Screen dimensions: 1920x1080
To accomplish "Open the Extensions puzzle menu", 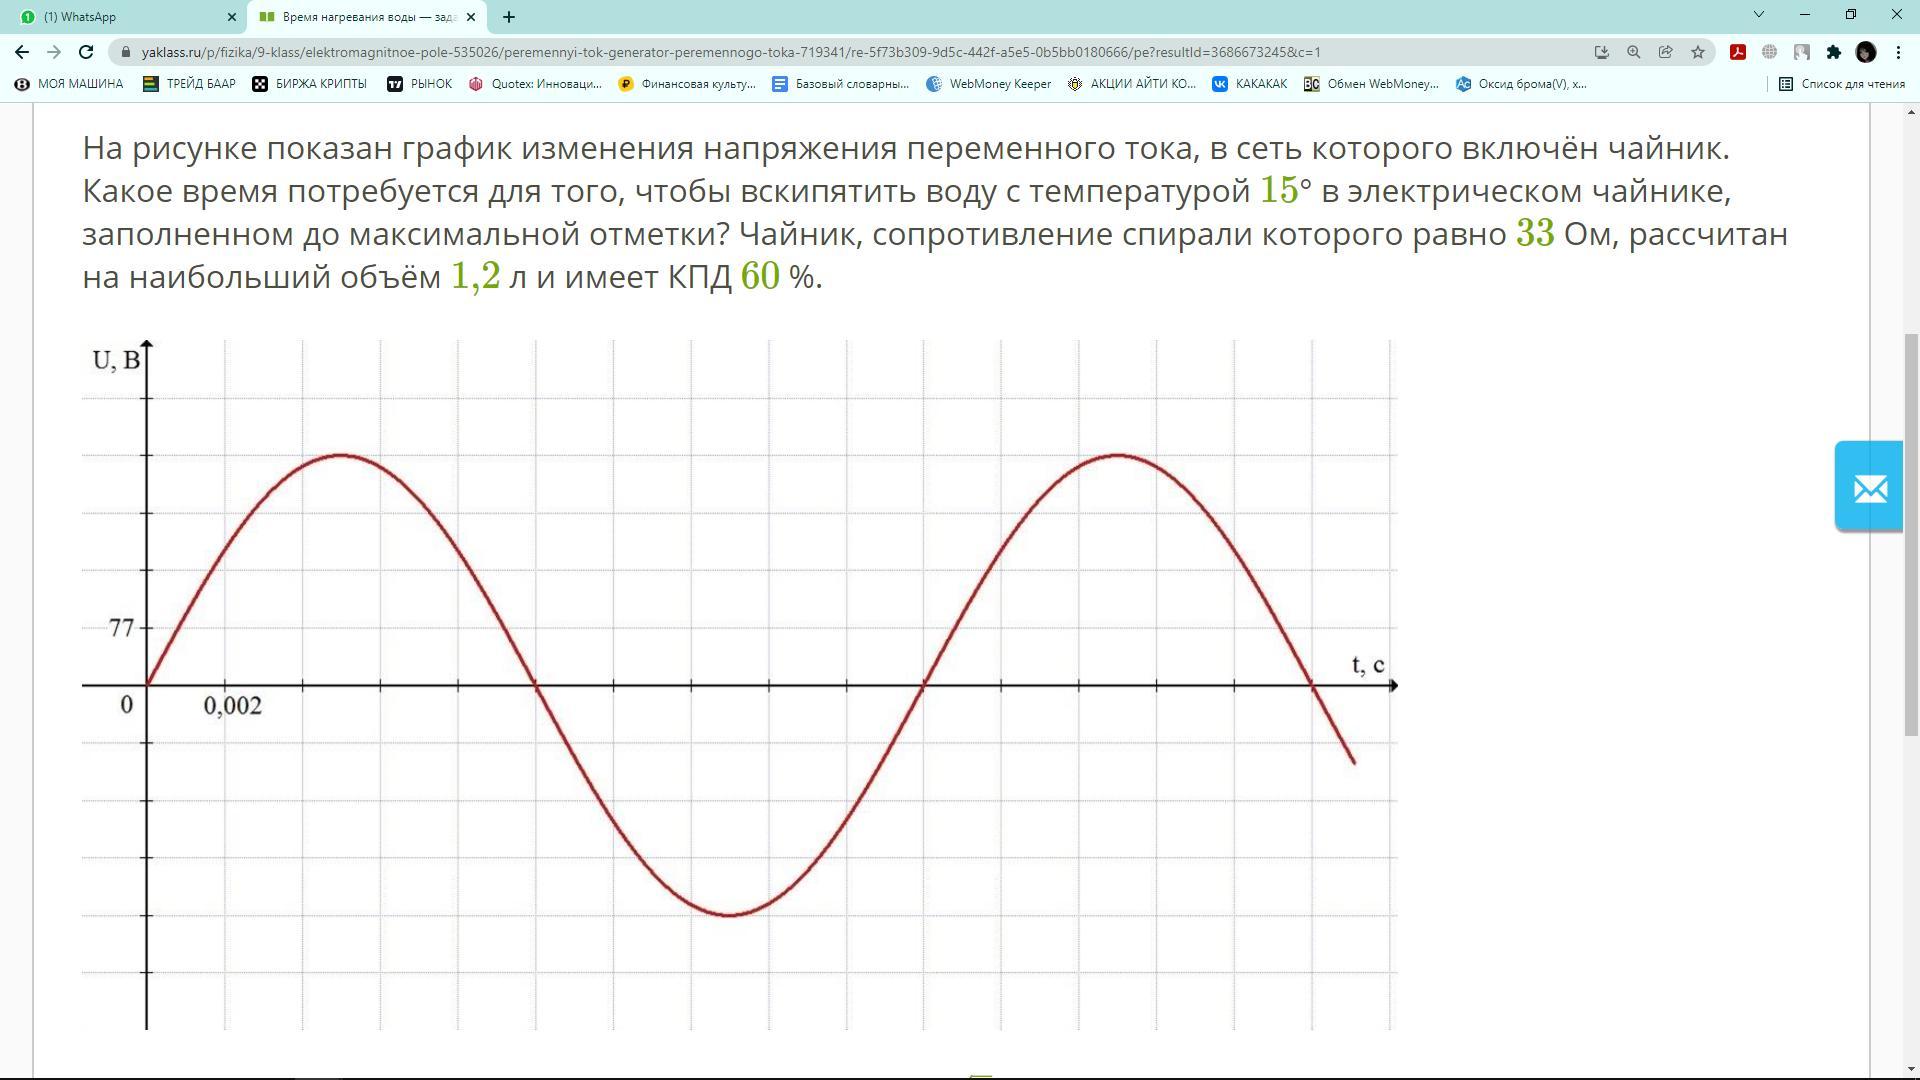I will 1833,52.
